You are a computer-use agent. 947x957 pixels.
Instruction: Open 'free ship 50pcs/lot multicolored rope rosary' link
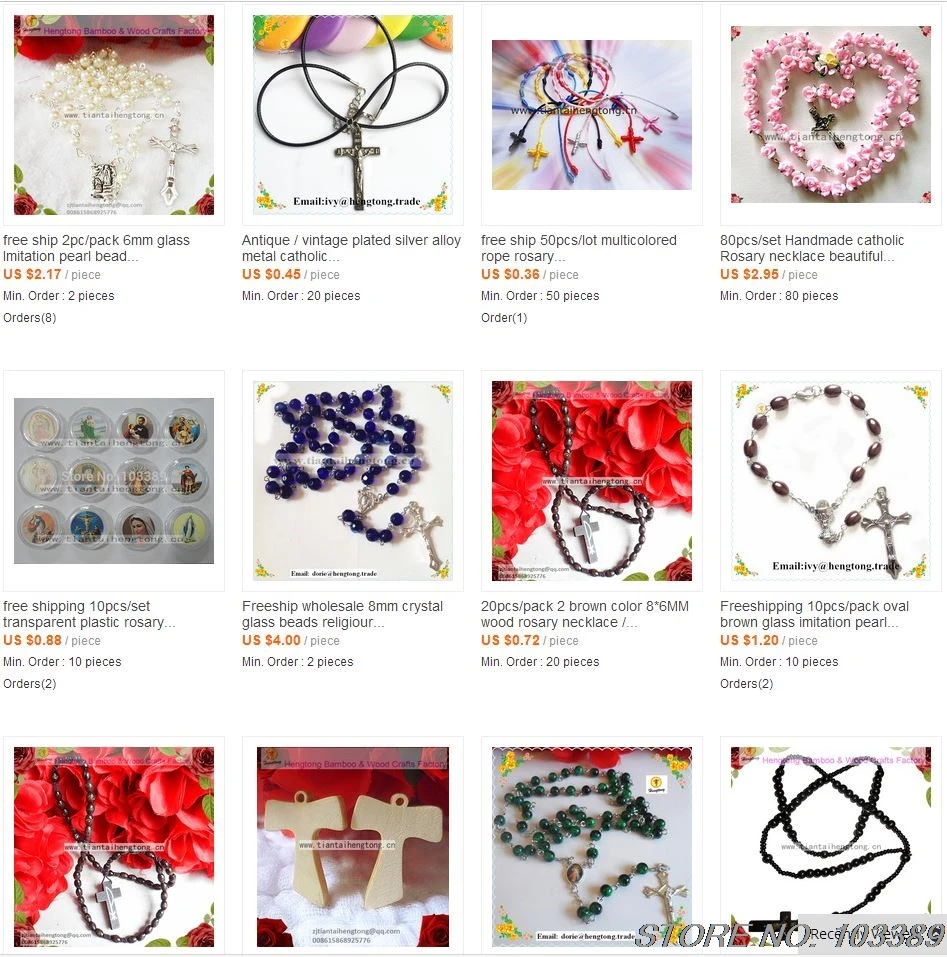579,248
